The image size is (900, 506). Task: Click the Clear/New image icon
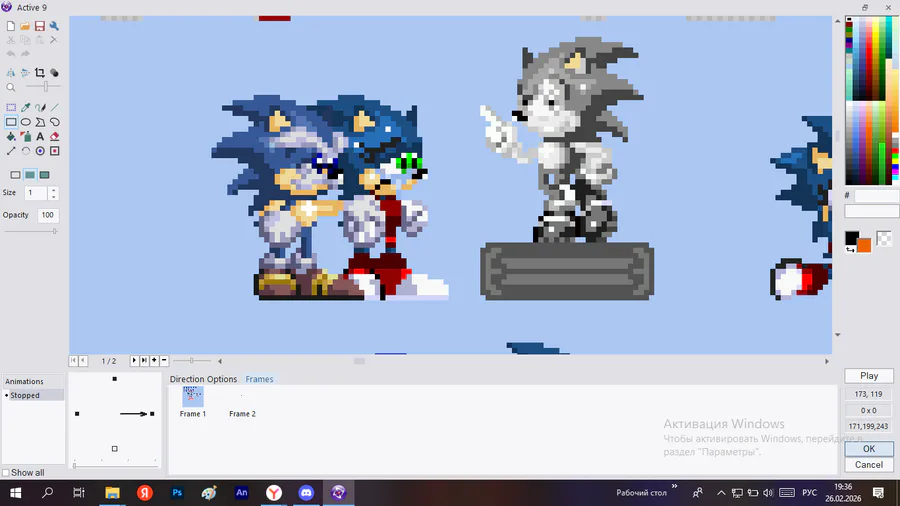[11, 26]
